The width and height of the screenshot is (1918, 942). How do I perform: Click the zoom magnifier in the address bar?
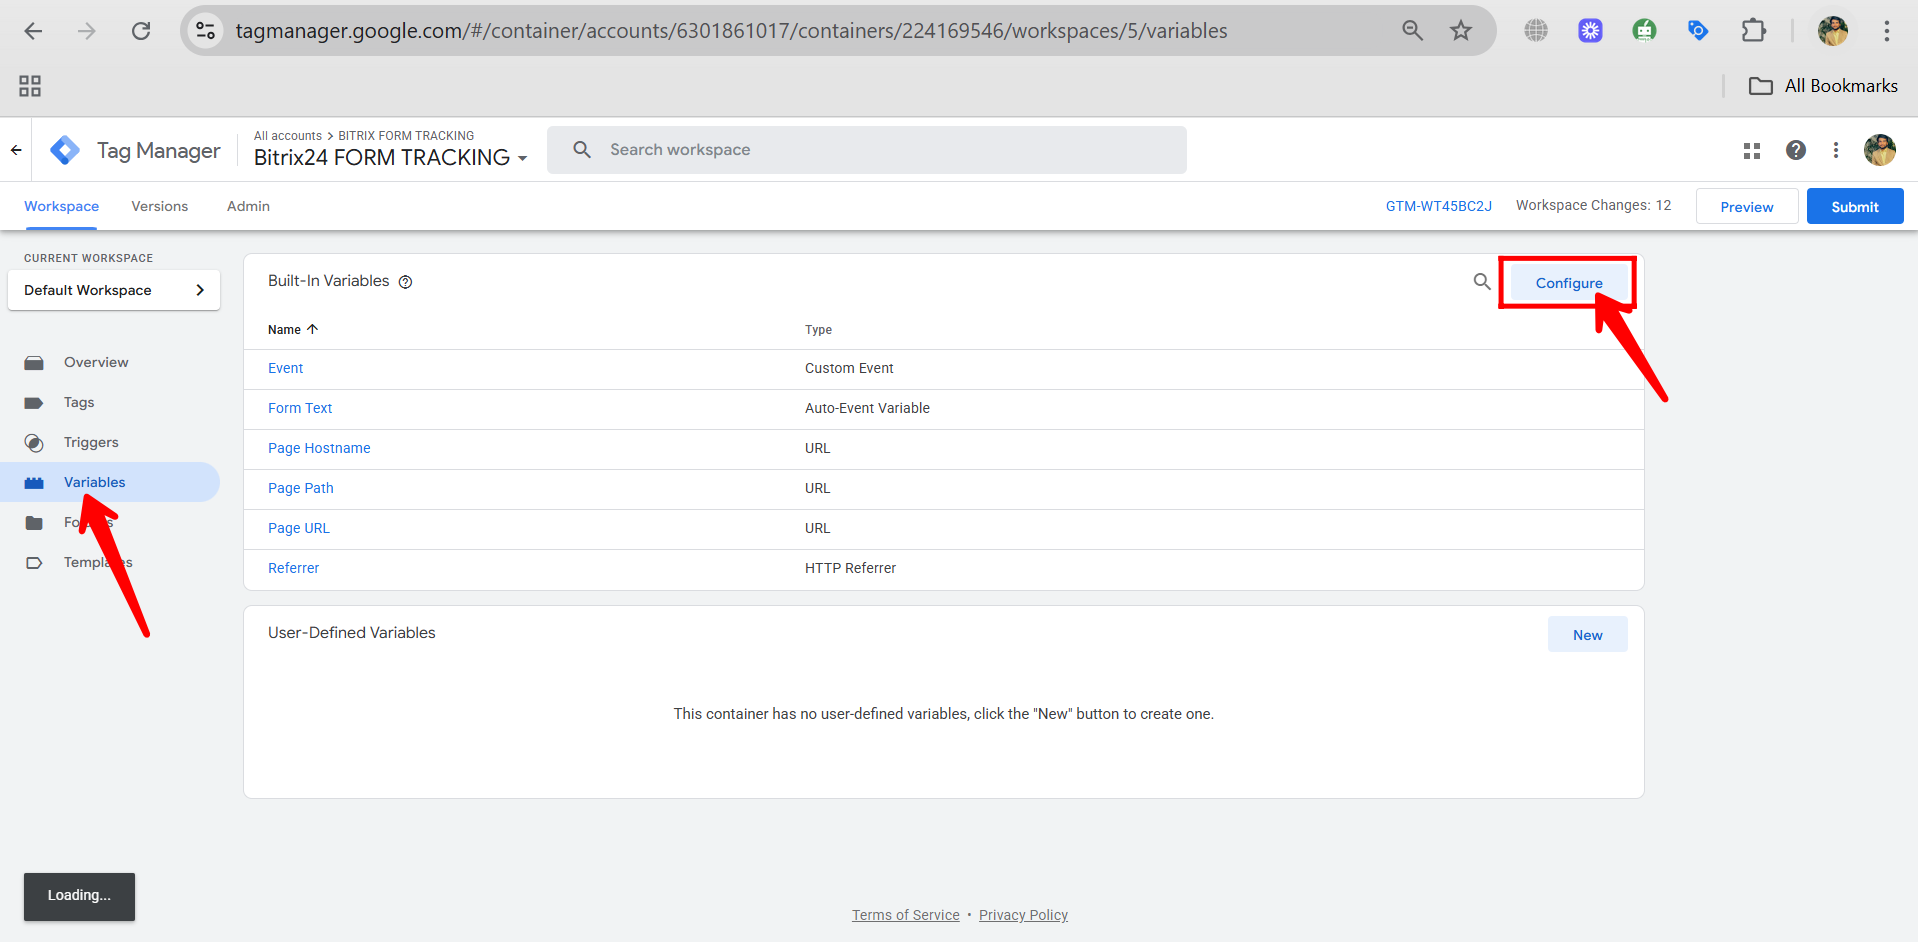pos(1412,31)
